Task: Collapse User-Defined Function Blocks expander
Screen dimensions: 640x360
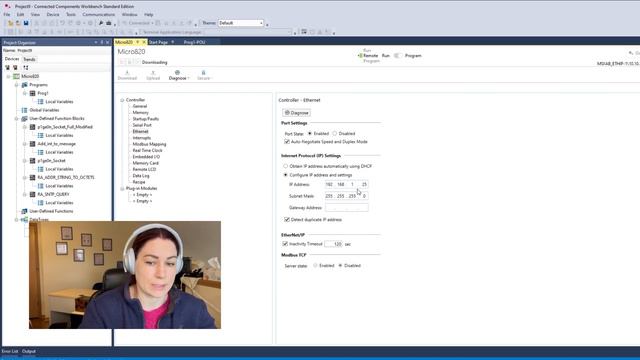Action: click(x=17, y=118)
